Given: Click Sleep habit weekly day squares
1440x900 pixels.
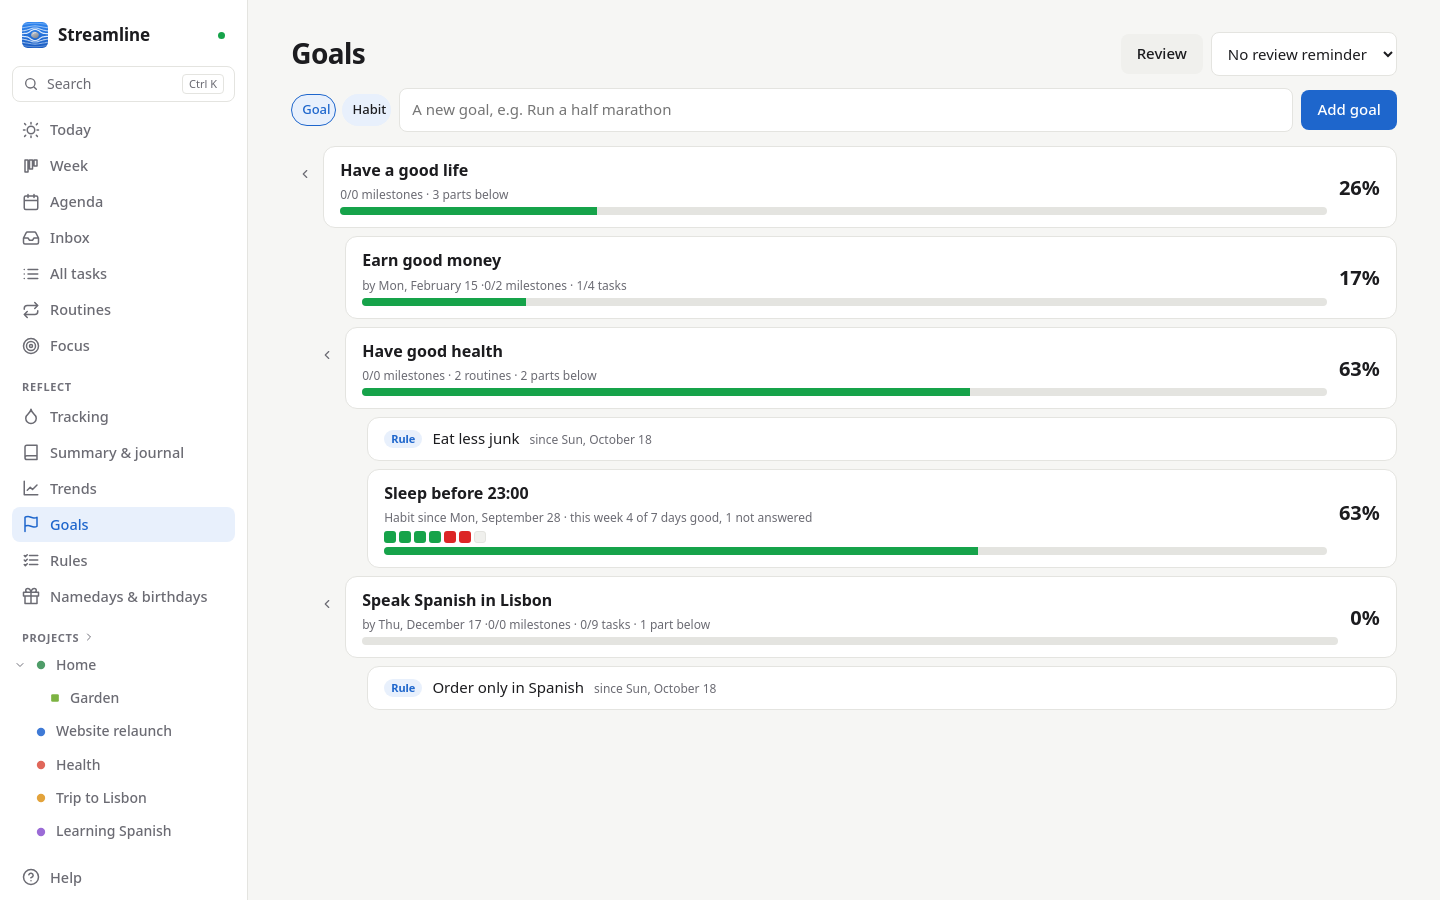Looking at the screenshot, I should (435, 537).
